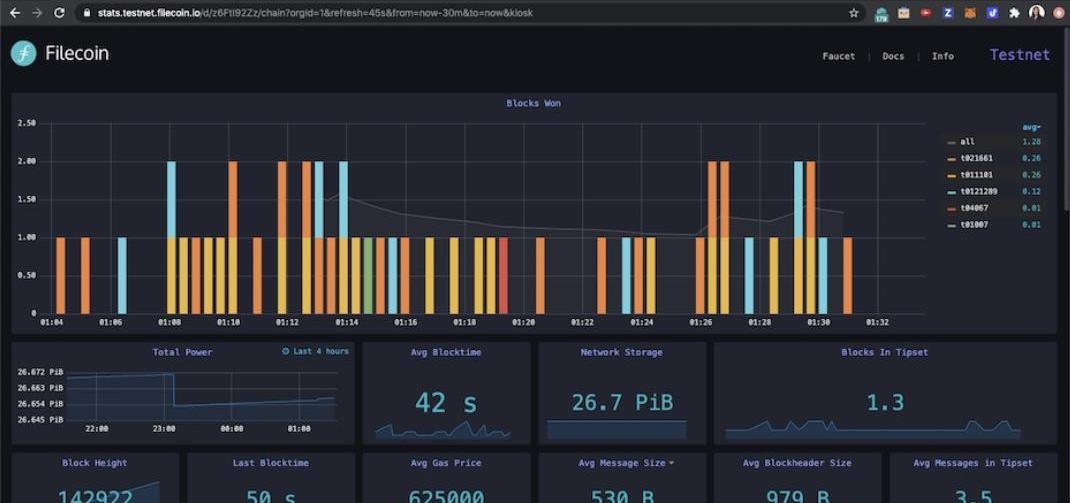This screenshot has width=1070, height=503.
Task: Go back using the browser back arrow
Action: (x=14, y=13)
